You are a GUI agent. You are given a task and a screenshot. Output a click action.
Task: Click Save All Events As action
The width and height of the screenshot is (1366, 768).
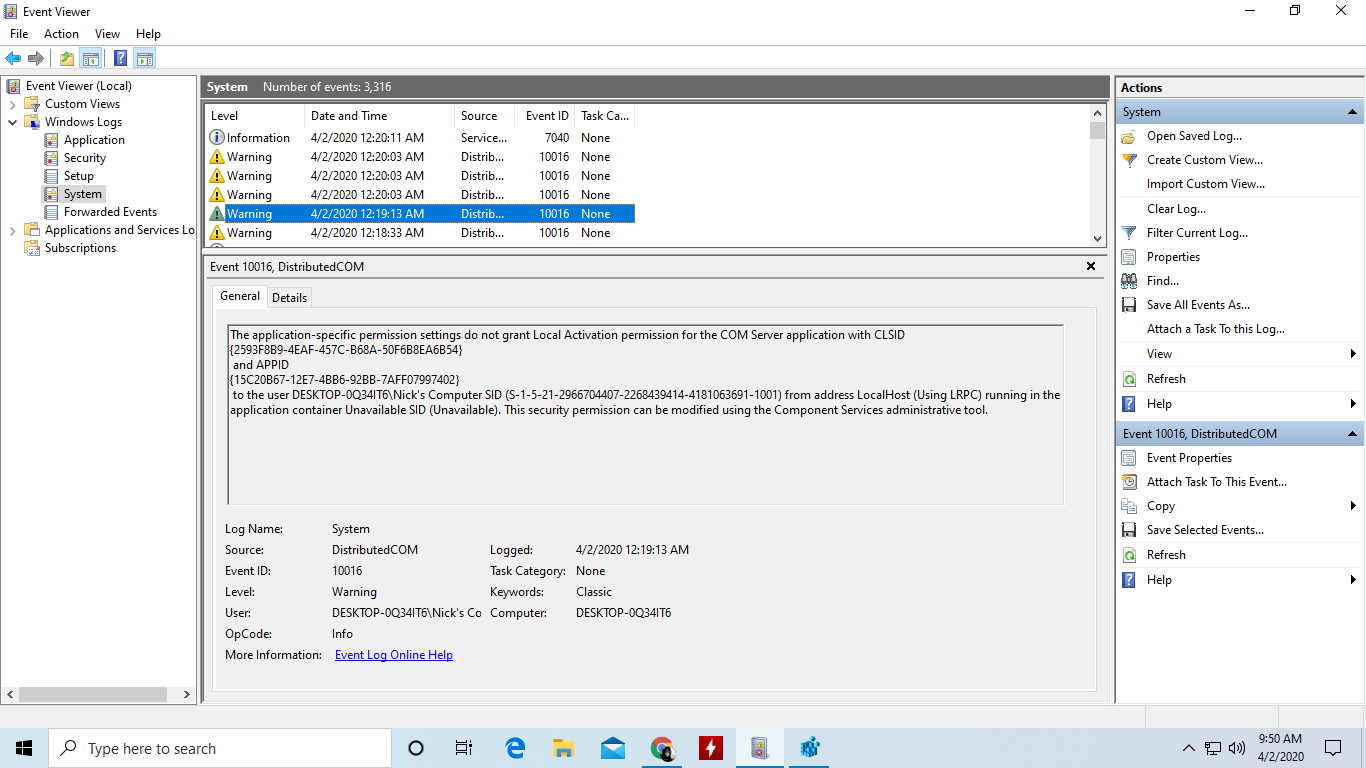(x=1198, y=305)
